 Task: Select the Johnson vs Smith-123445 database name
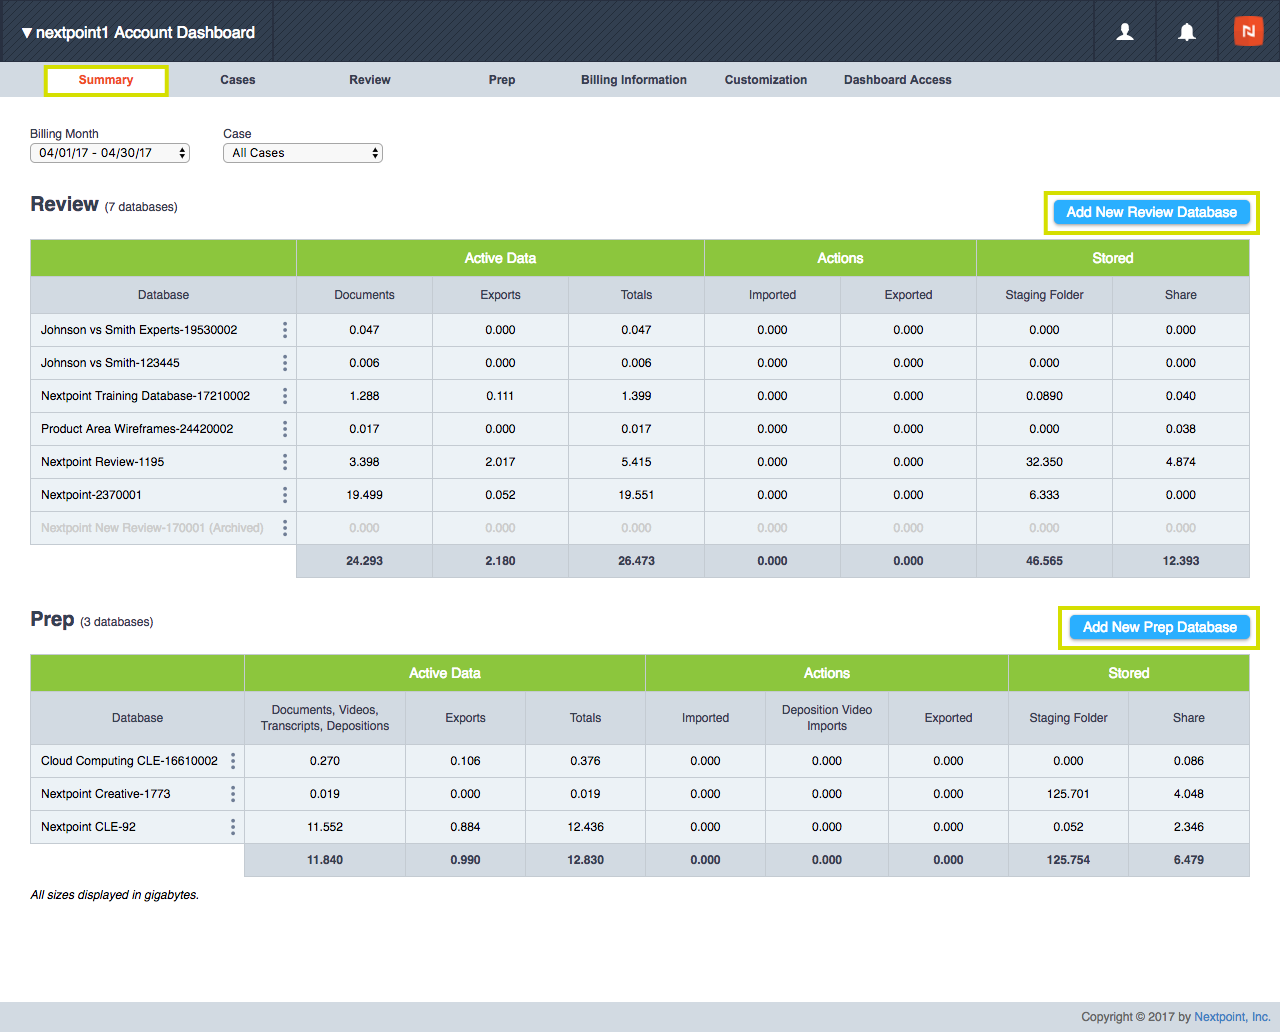[110, 363]
